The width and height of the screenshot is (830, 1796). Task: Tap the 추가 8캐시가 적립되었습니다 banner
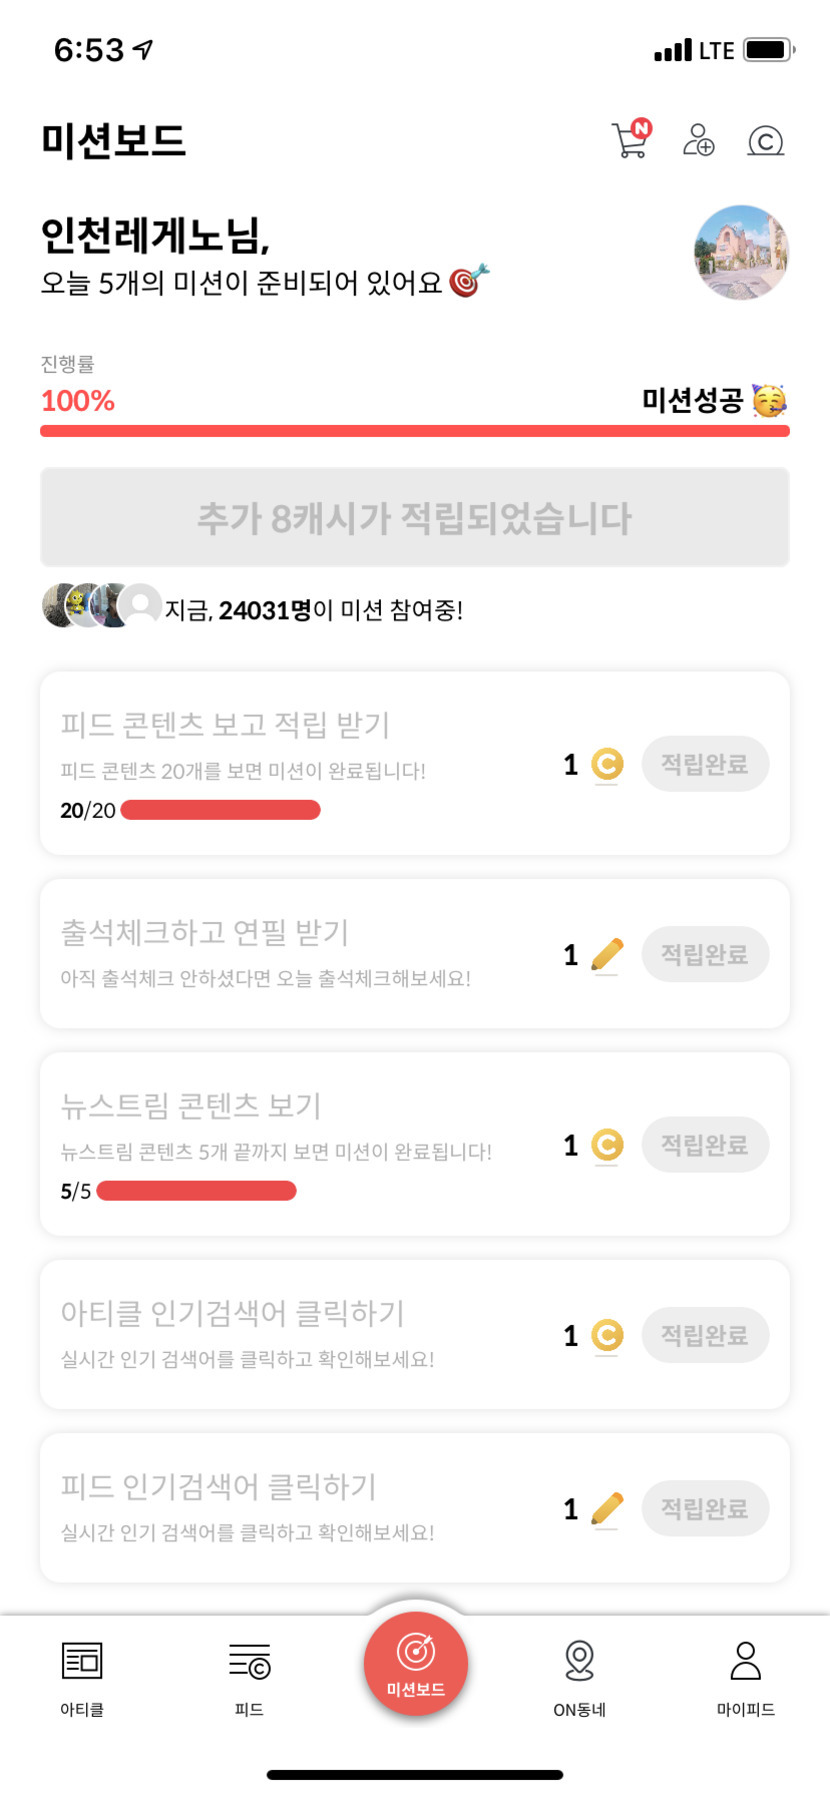[x=414, y=517]
